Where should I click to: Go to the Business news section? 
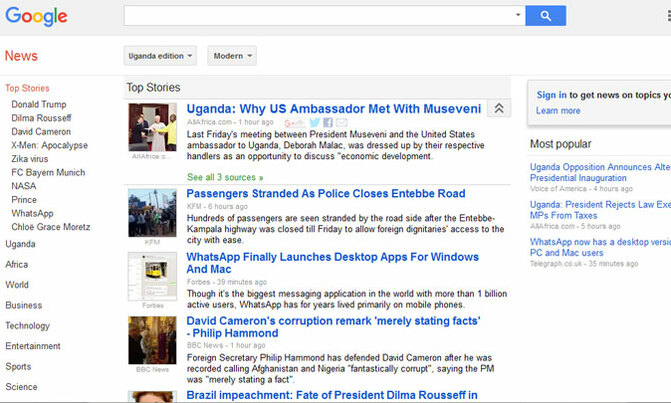pos(24,305)
